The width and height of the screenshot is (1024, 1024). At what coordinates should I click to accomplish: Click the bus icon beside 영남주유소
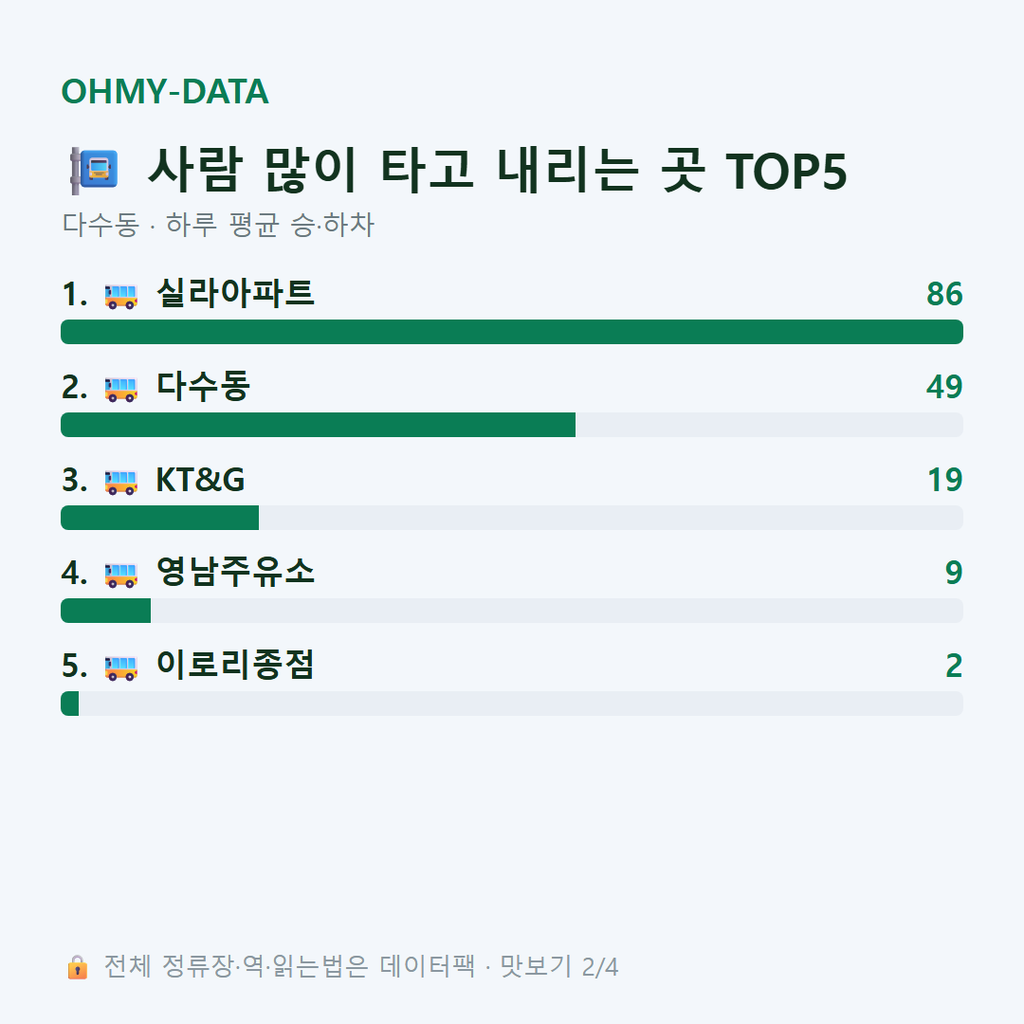pyautogui.click(x=121, y=575)
